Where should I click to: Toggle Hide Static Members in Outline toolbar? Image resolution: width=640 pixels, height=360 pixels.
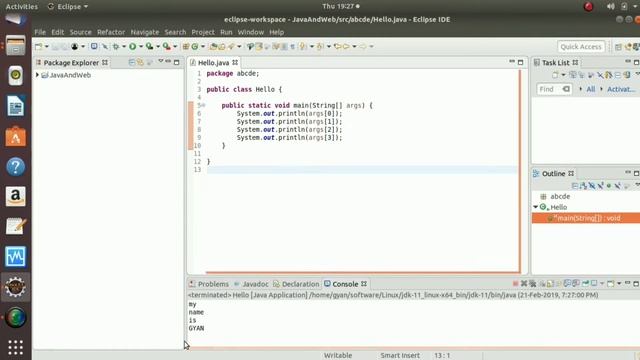click(x=600, y=186)
